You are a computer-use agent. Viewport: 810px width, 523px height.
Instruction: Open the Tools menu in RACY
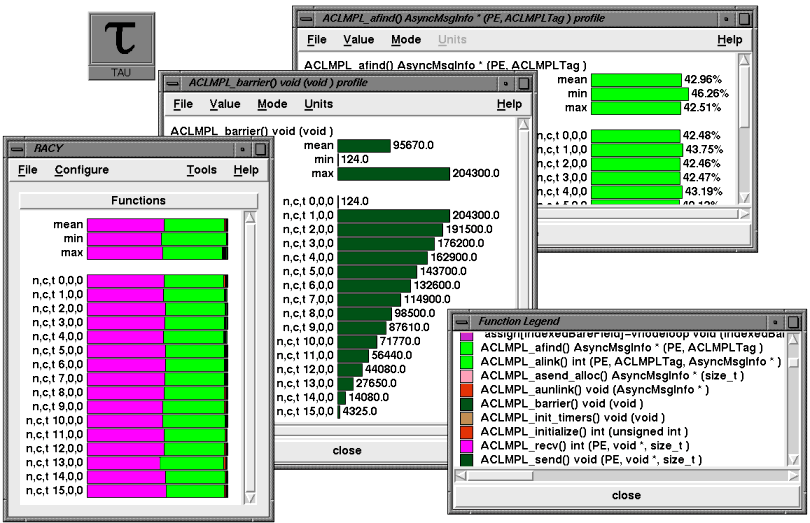pyautogui.click(x=201, y=170)
